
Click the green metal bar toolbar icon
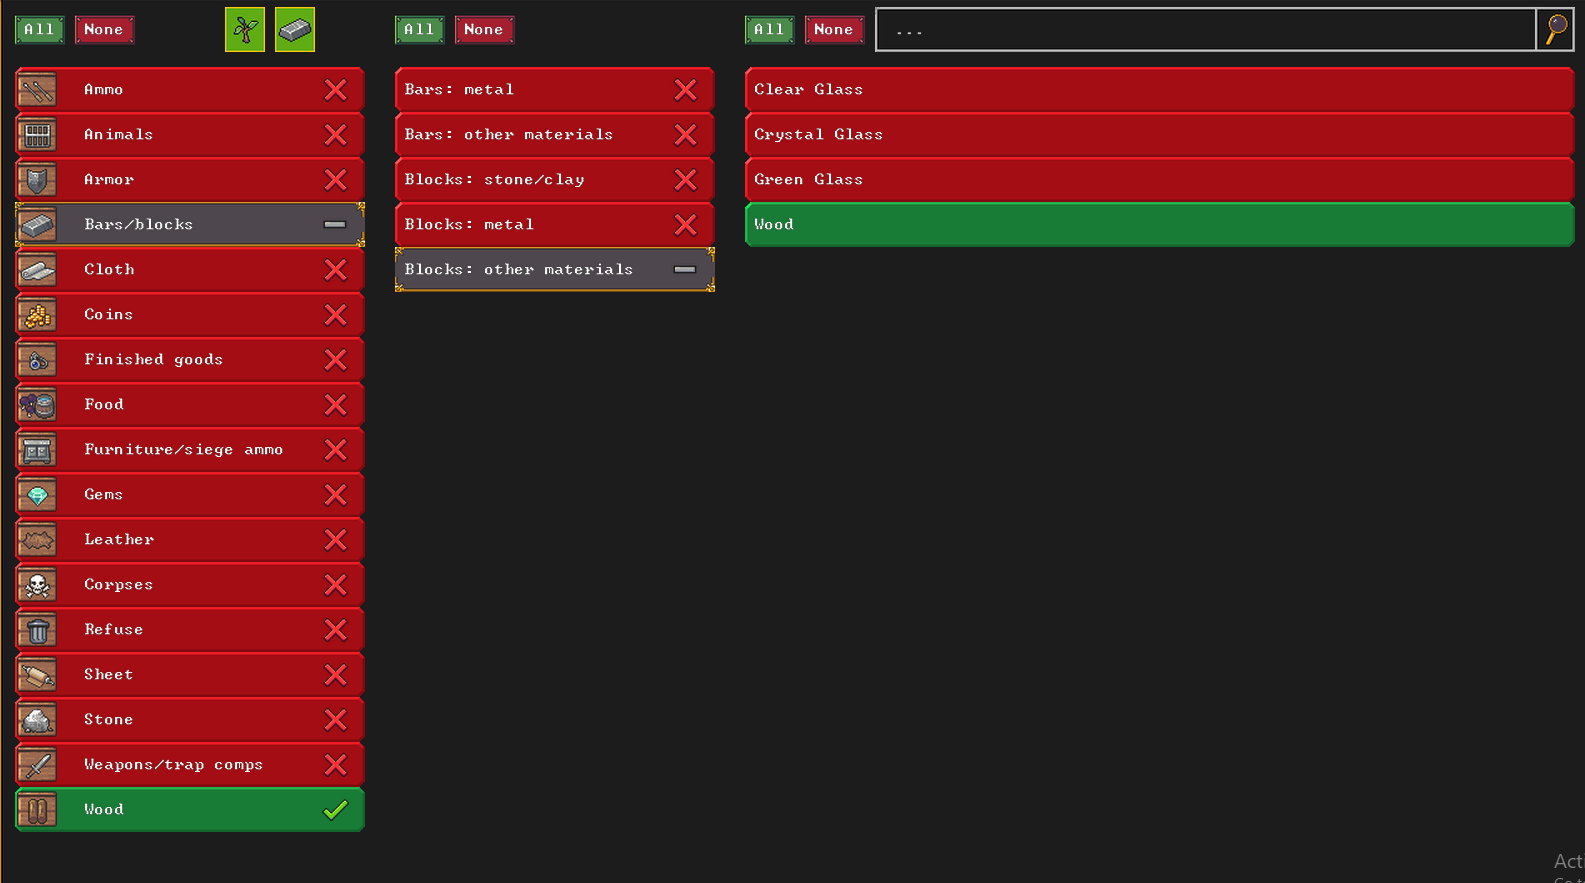[295, 30]
